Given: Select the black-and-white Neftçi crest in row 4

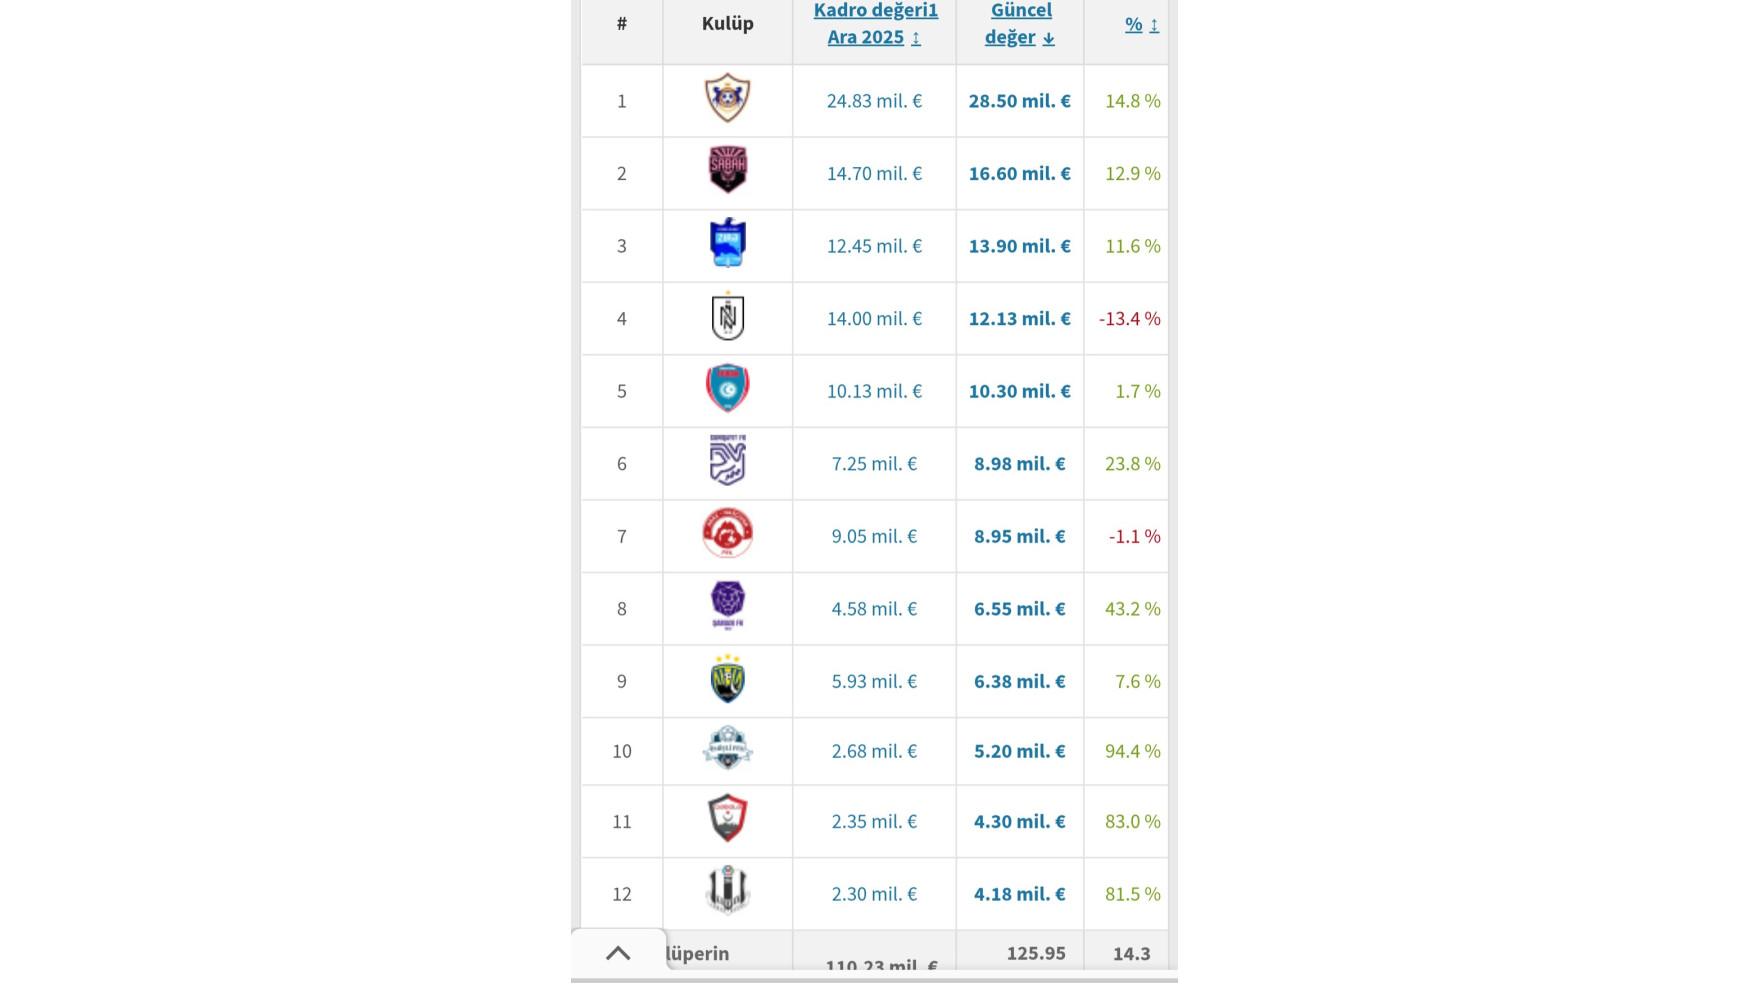Looking at the screenshot, I should (x=727, y=316).
